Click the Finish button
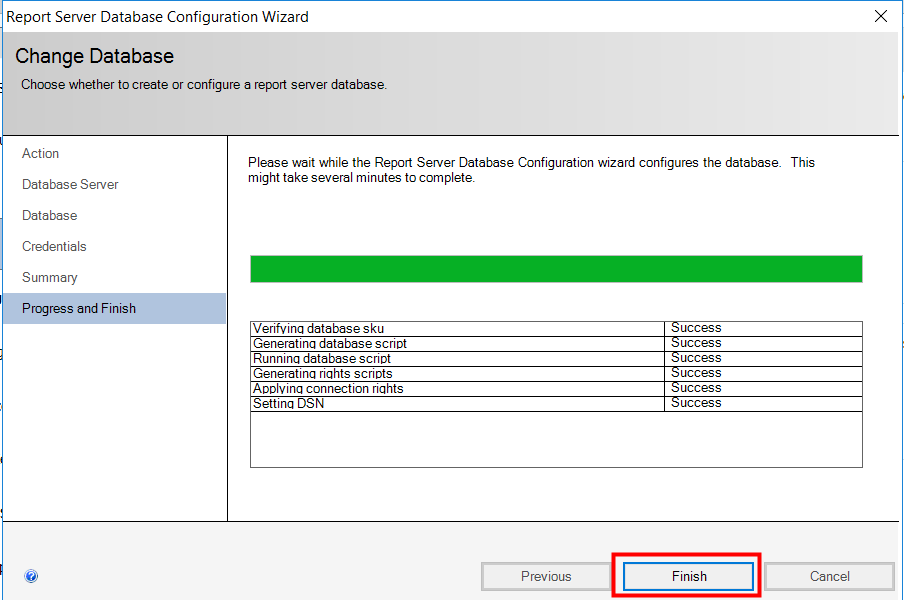This screenshot has width=904, height=600. 688,576
